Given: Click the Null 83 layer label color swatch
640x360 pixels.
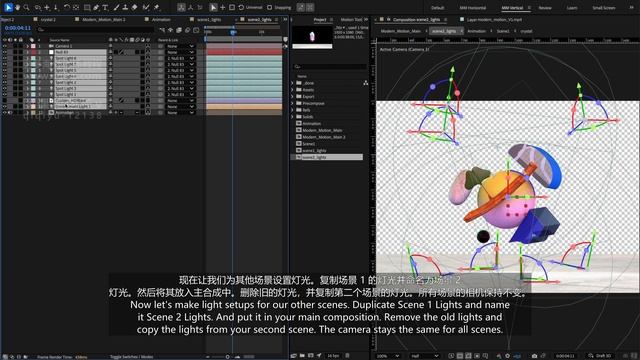Looking at the screenshot, I should tap(33, 52).
